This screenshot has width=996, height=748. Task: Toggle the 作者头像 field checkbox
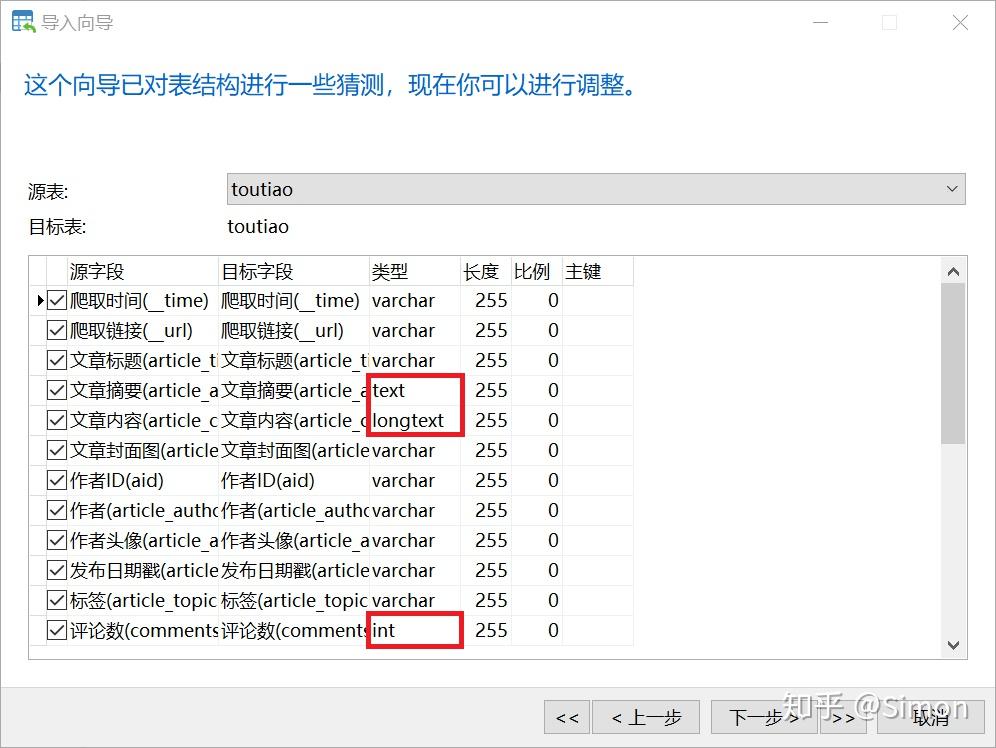(57, 540)
